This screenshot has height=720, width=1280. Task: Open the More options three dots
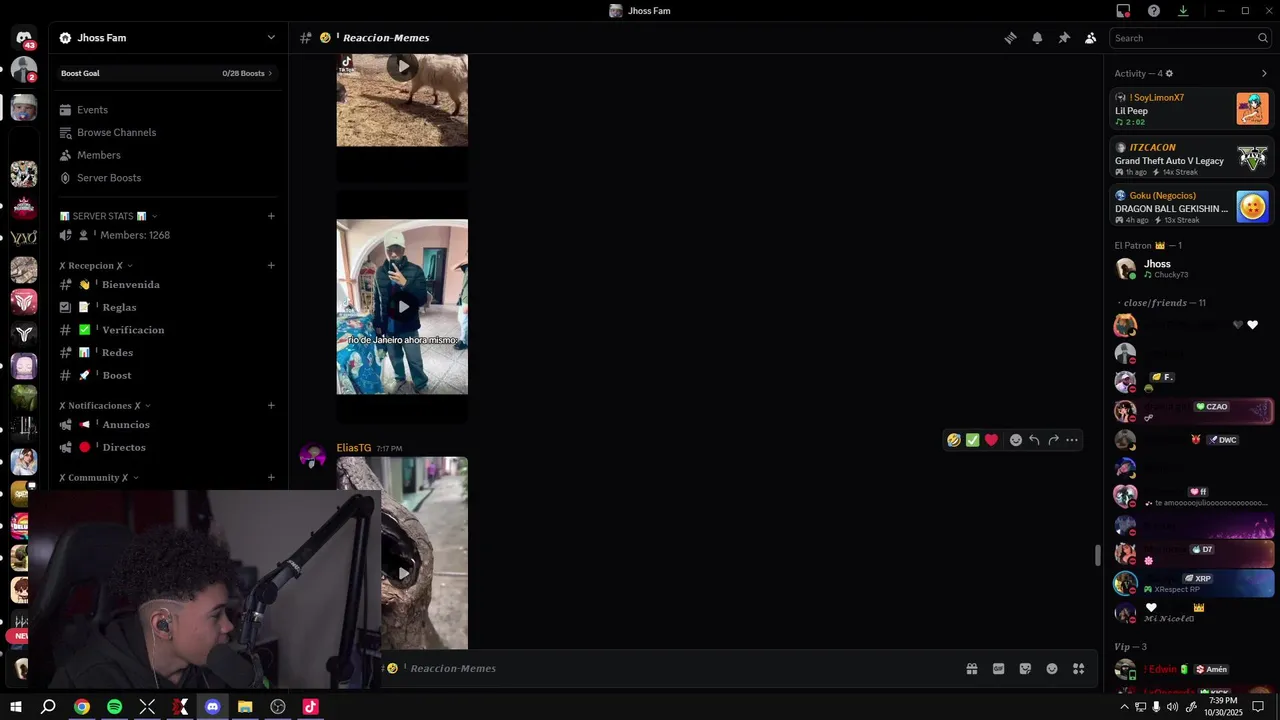1072,440
